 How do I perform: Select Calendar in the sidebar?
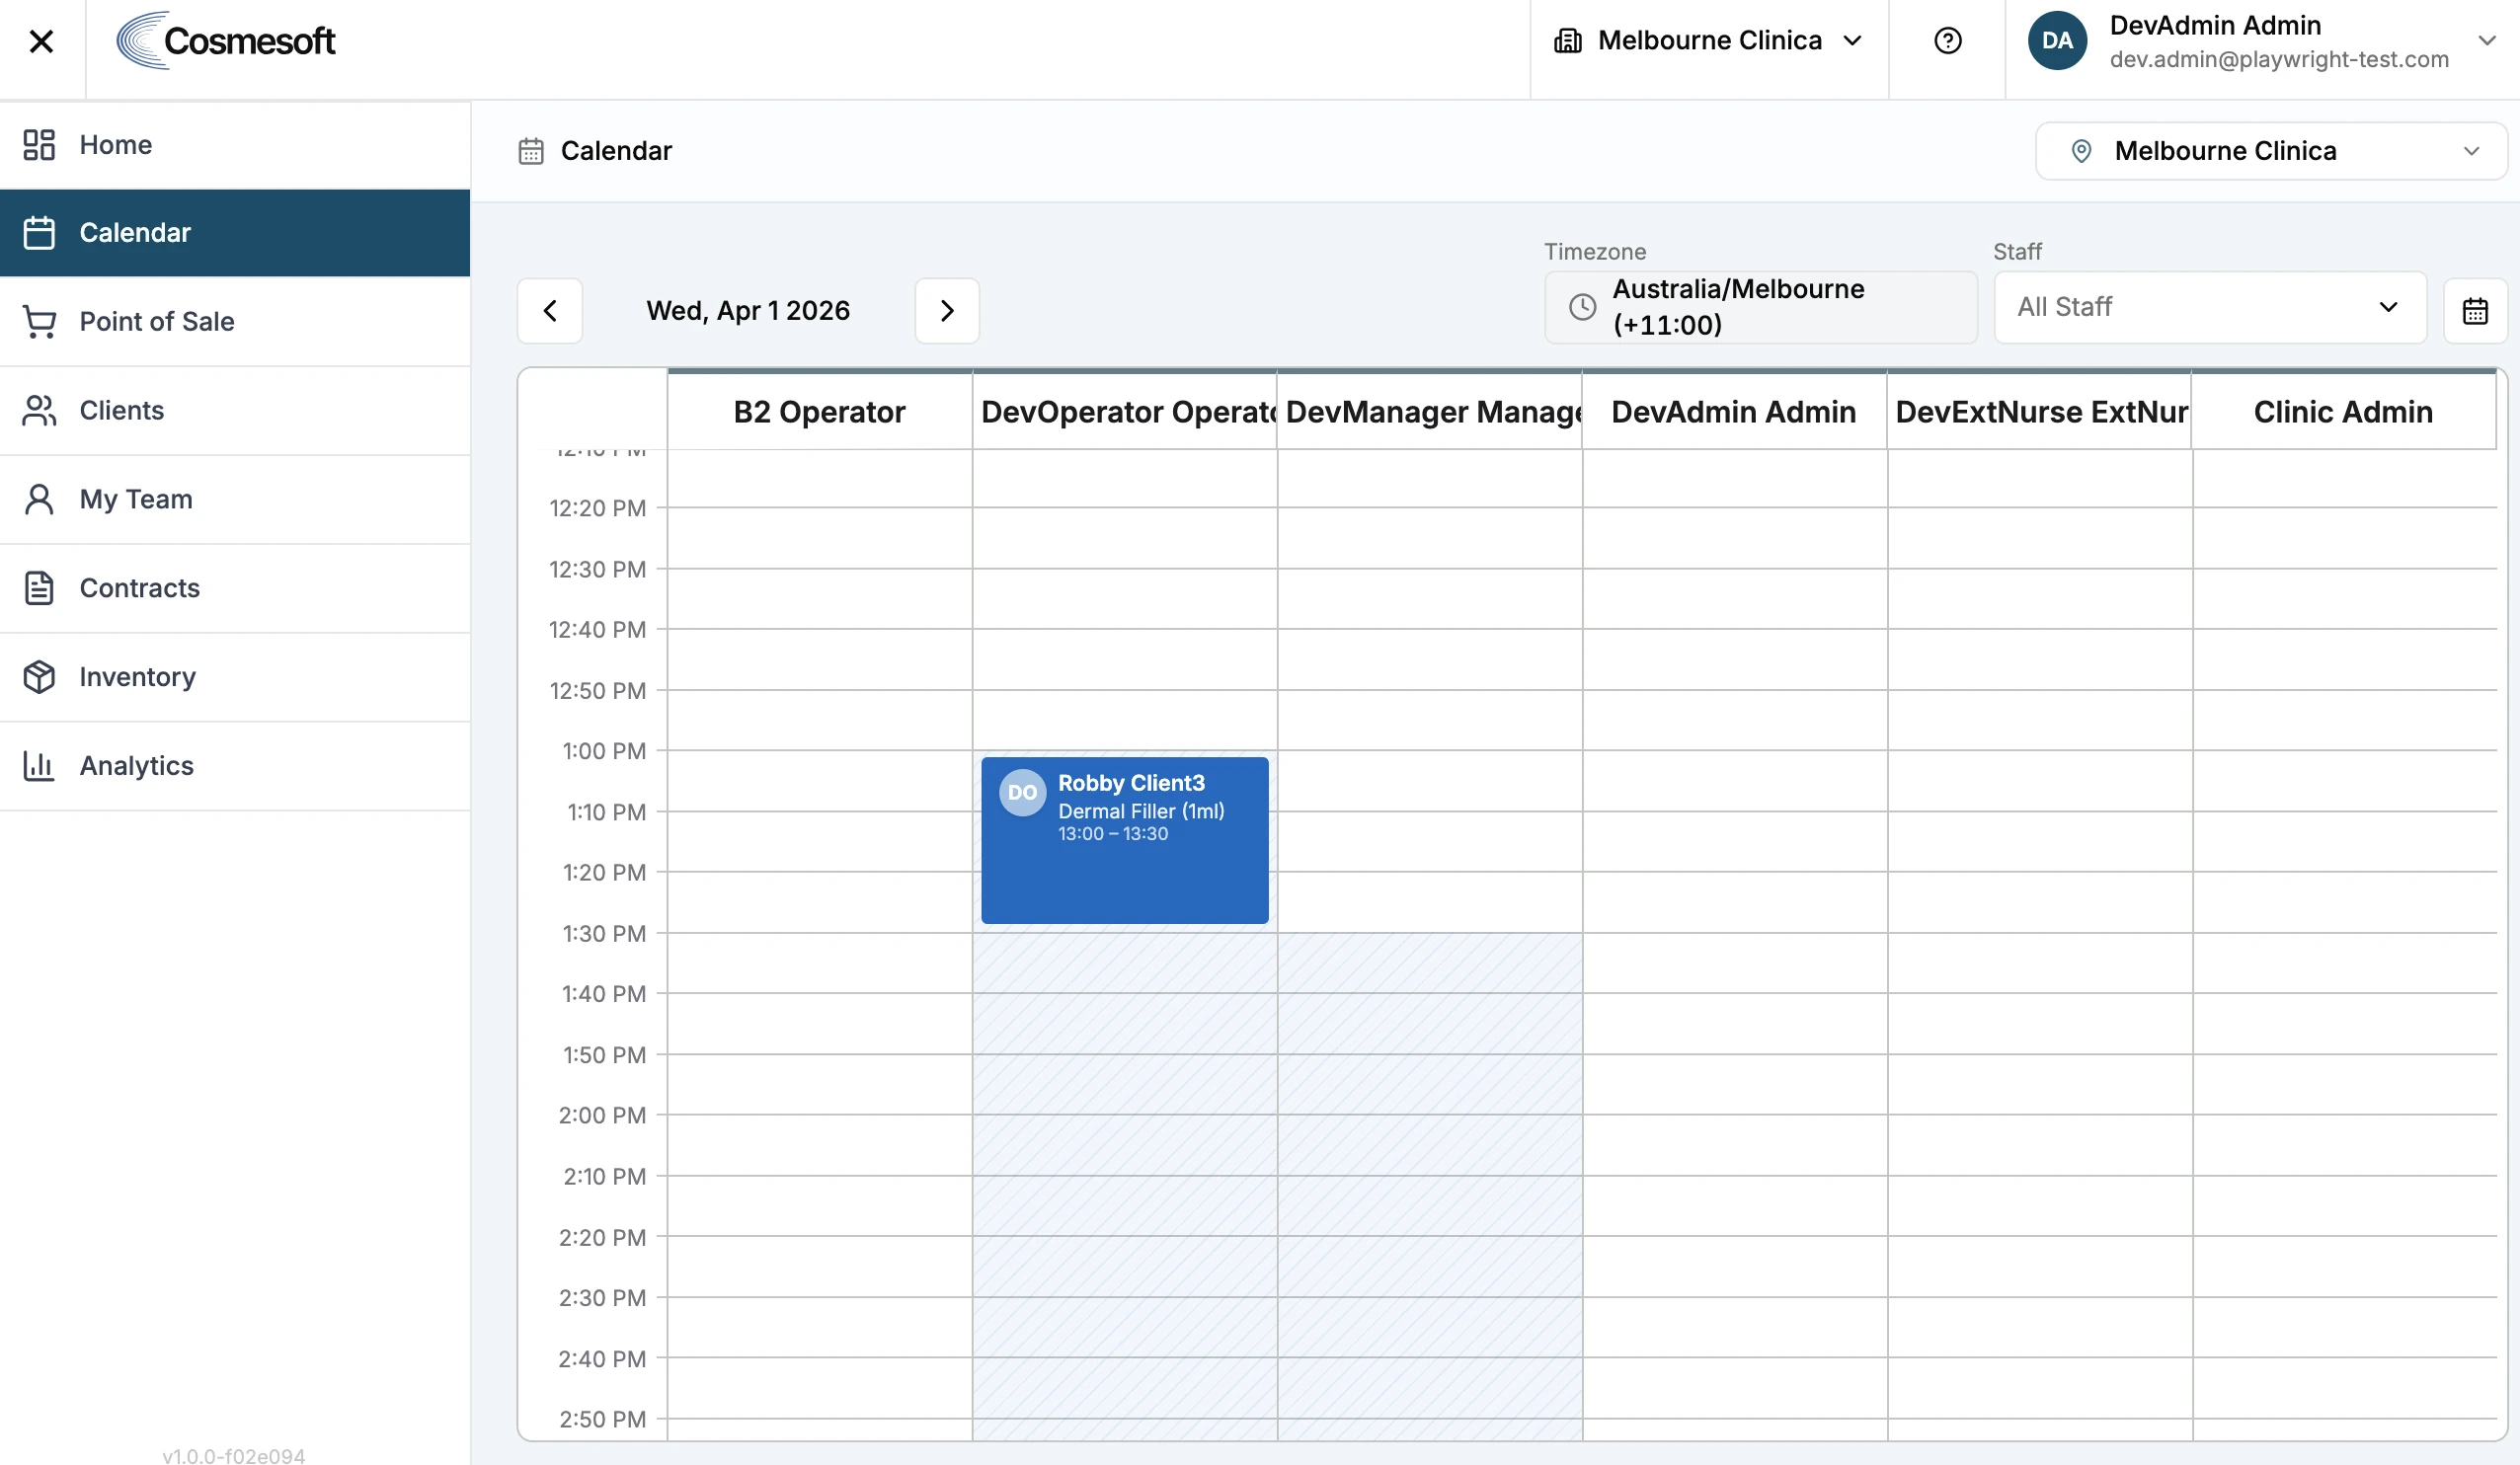(235, 233)
